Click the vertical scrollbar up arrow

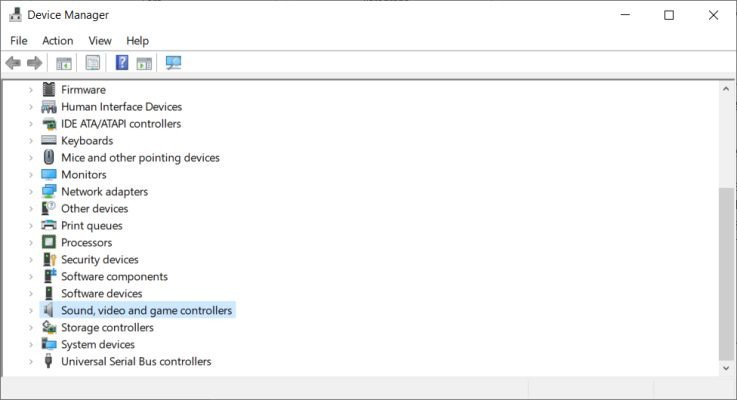(726, 90)
